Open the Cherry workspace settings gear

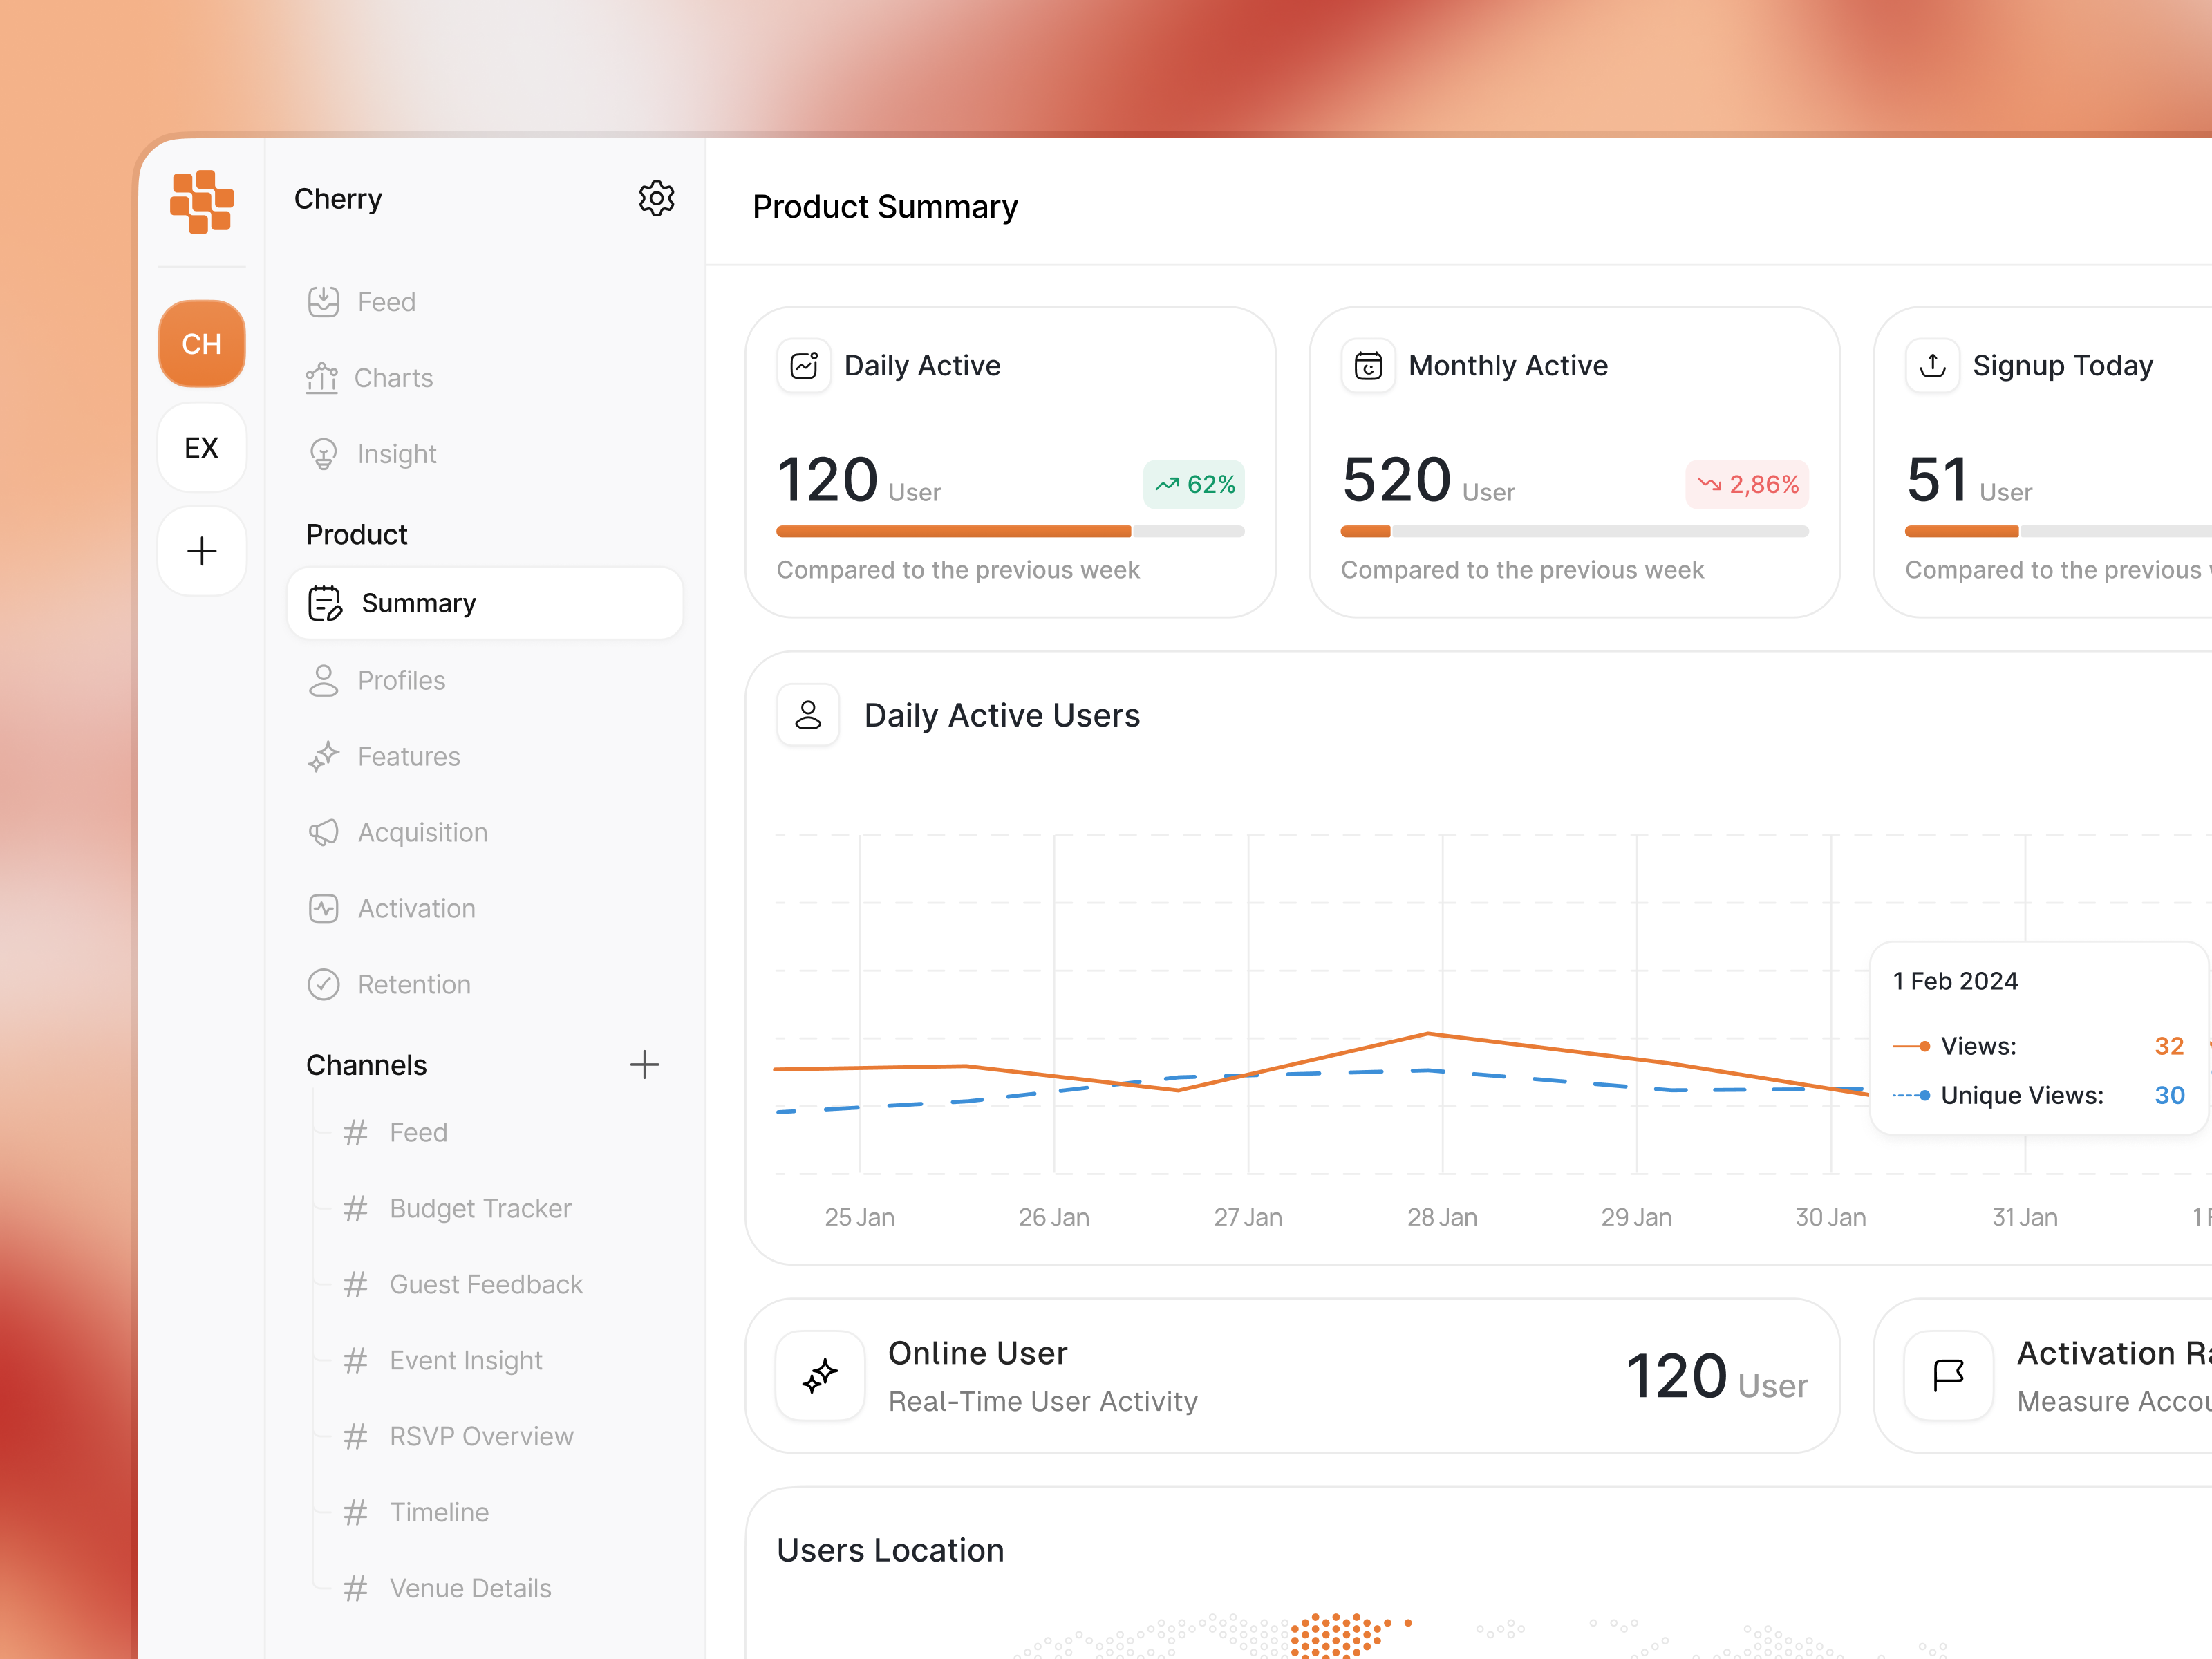[657, 197]
